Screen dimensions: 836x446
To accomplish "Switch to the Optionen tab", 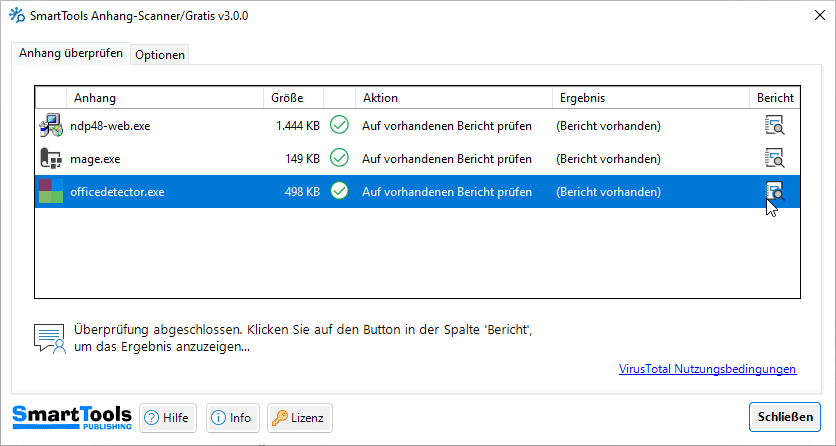I will tap(160, 55).
